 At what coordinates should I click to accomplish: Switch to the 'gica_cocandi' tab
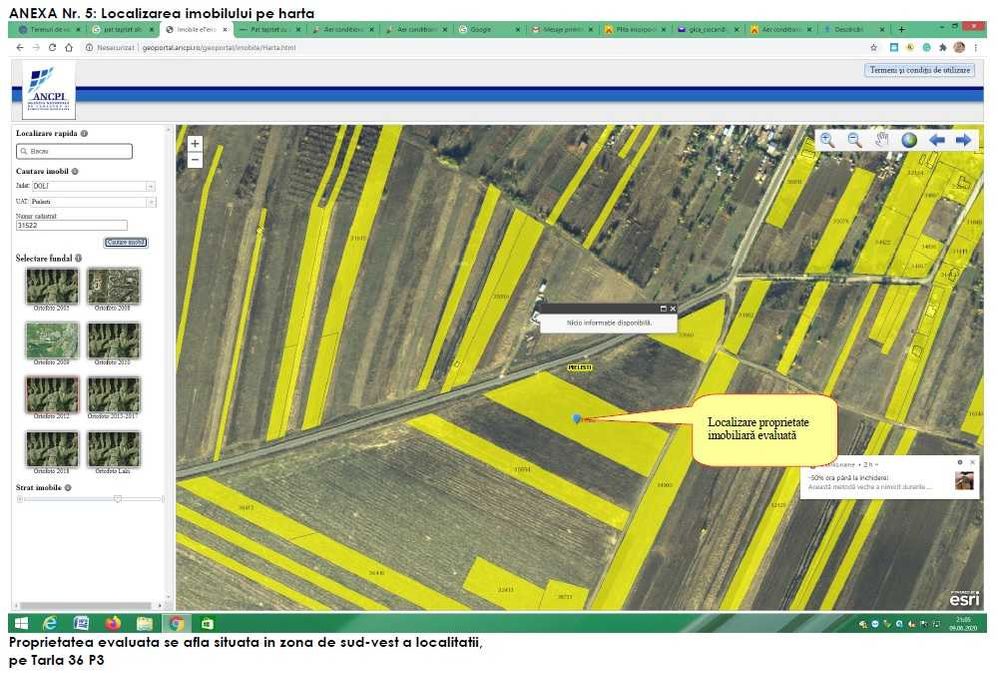pyautogui.click(x=709, y=29)
